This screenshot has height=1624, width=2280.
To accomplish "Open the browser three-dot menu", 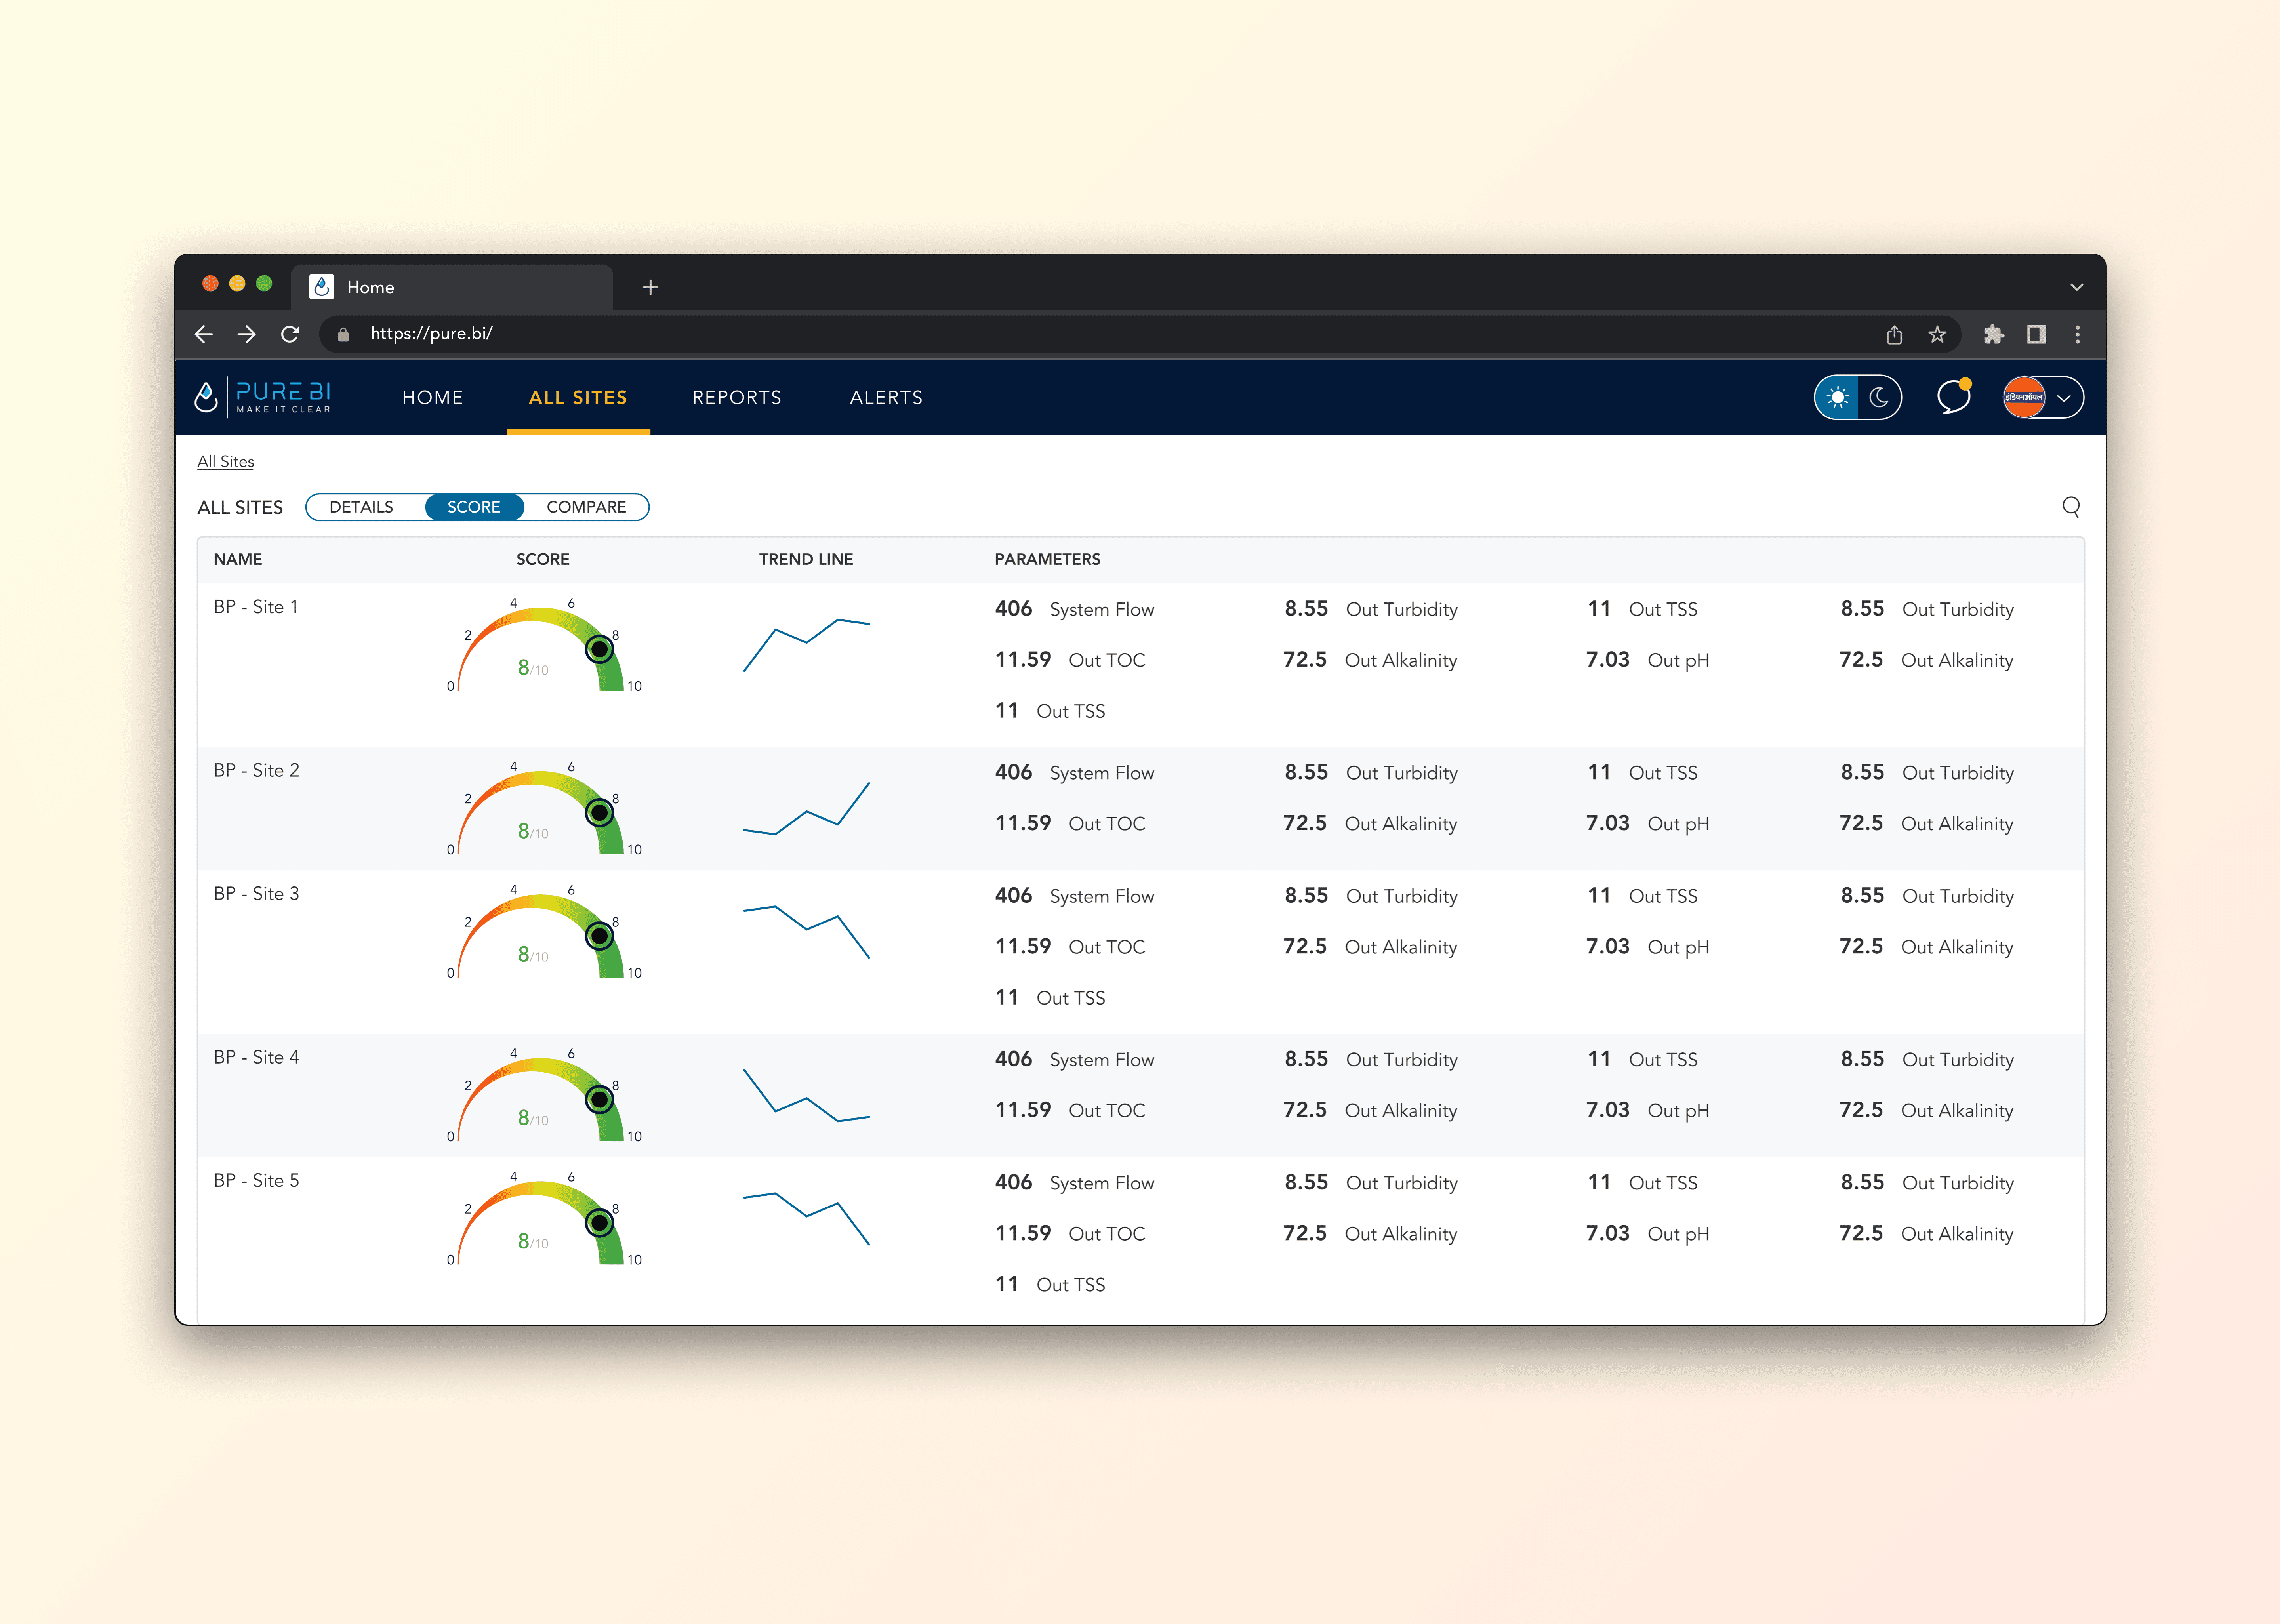I will point(2077,334).
